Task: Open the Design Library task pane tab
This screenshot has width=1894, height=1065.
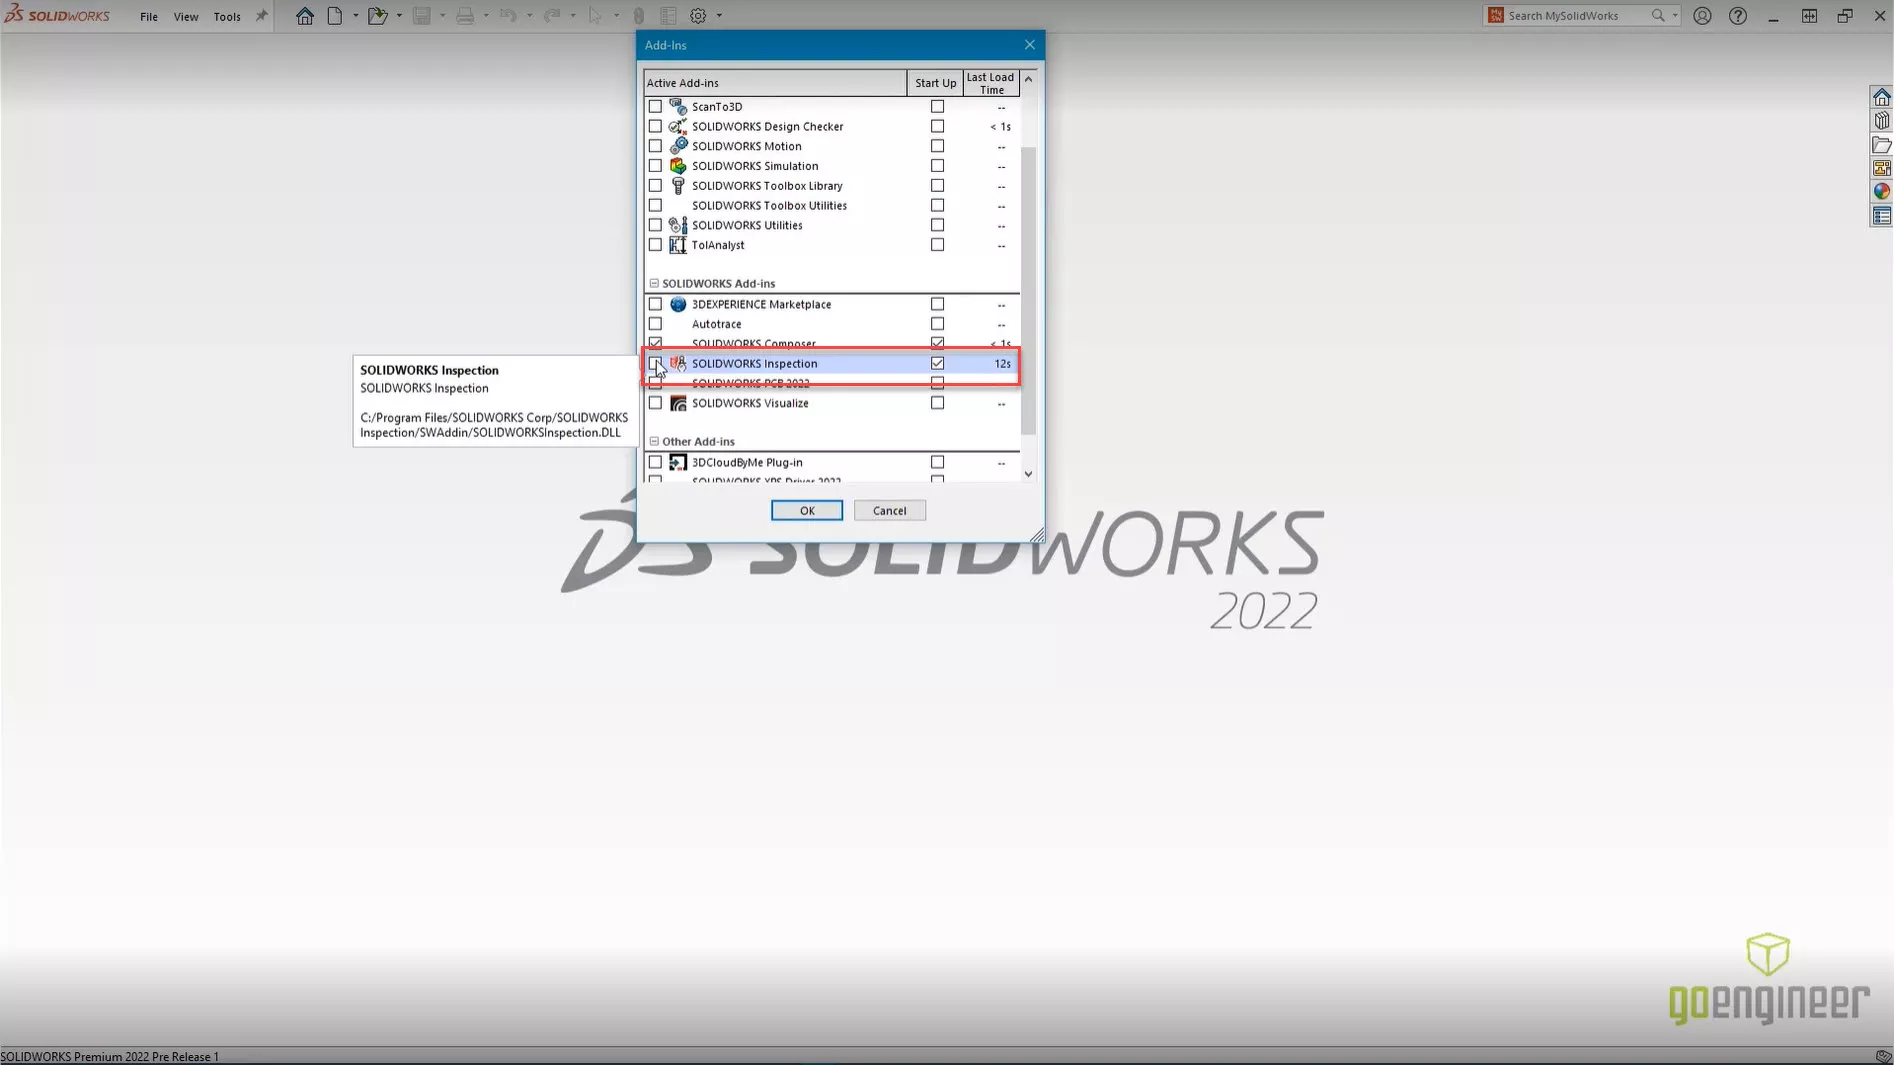Action: tap(1881, 121)
